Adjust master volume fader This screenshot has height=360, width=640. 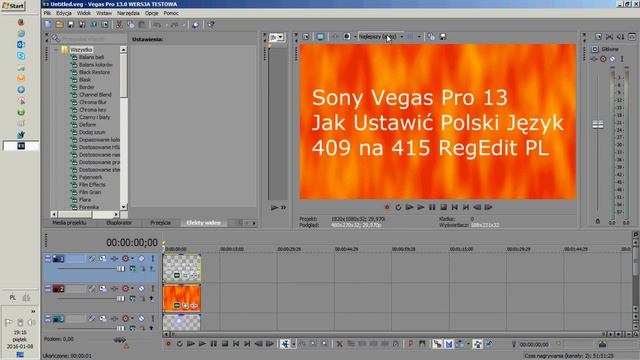coord(598,124)
